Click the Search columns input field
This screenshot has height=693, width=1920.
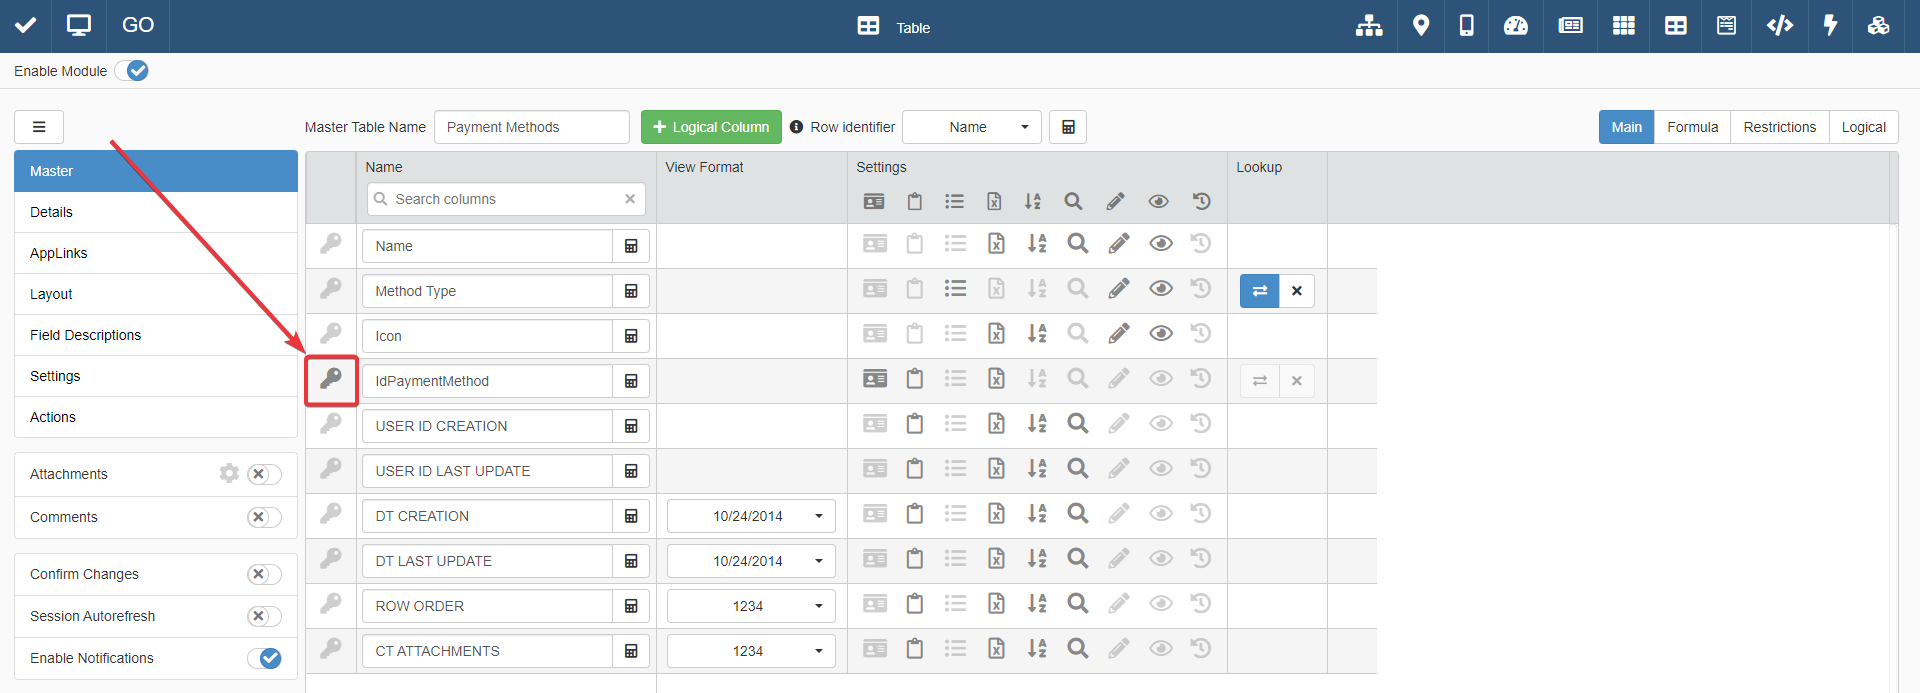tap(505, 199)
